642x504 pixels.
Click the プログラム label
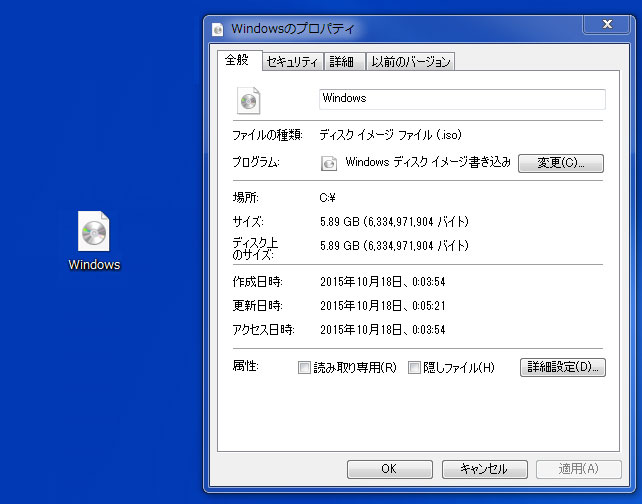(x=256, y=162)
